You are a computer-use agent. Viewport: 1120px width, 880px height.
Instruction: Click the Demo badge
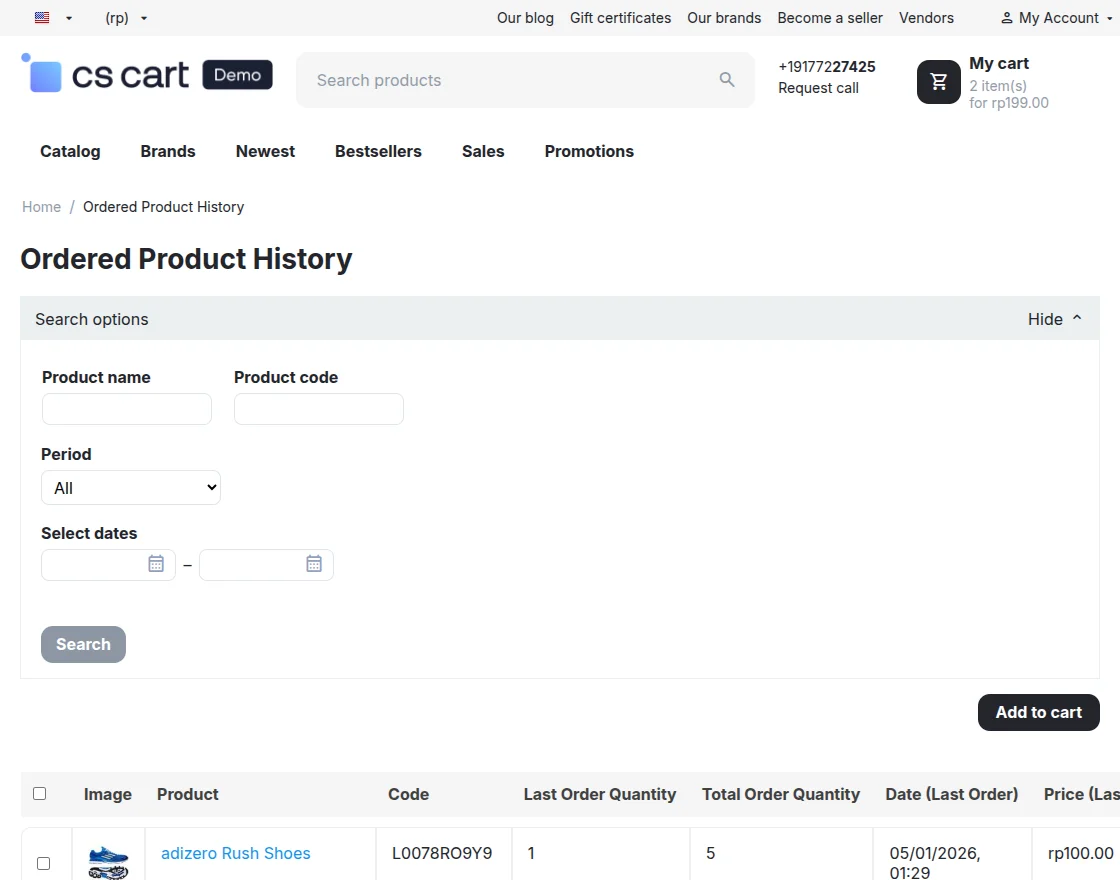(x=237, y=74)
